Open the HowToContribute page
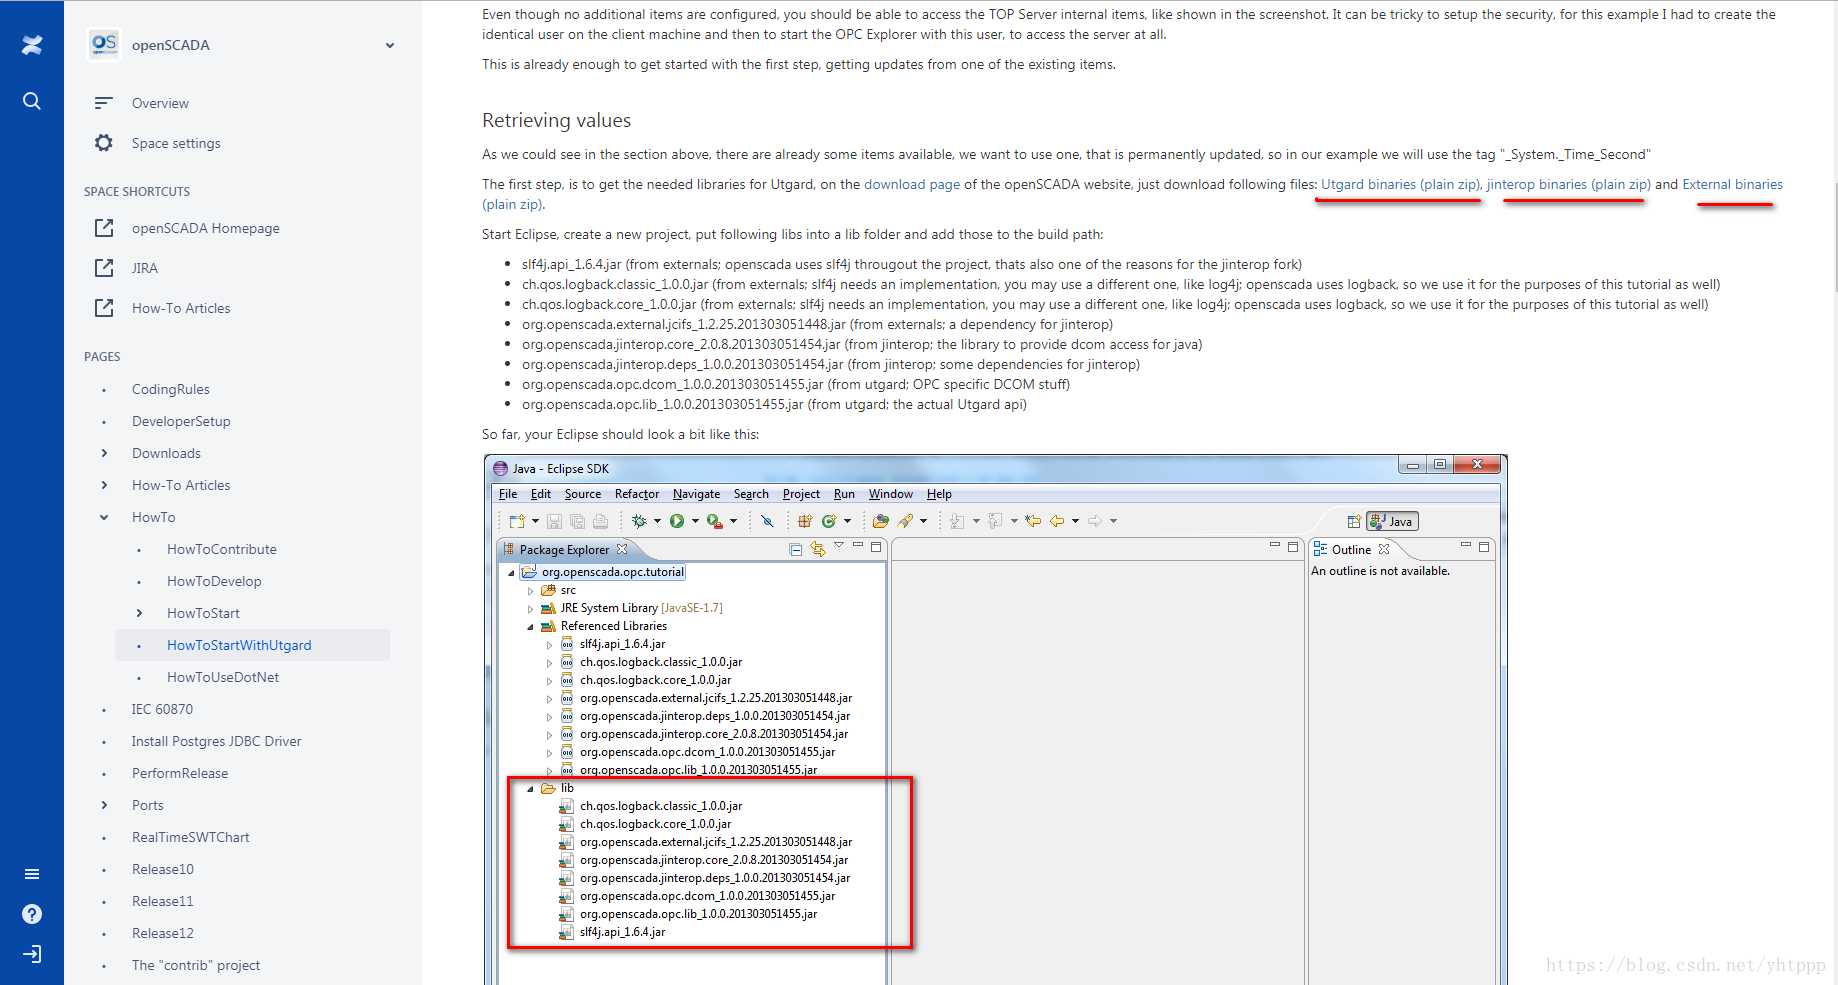This screenshot has height=985, width=1838. point(222,549)
